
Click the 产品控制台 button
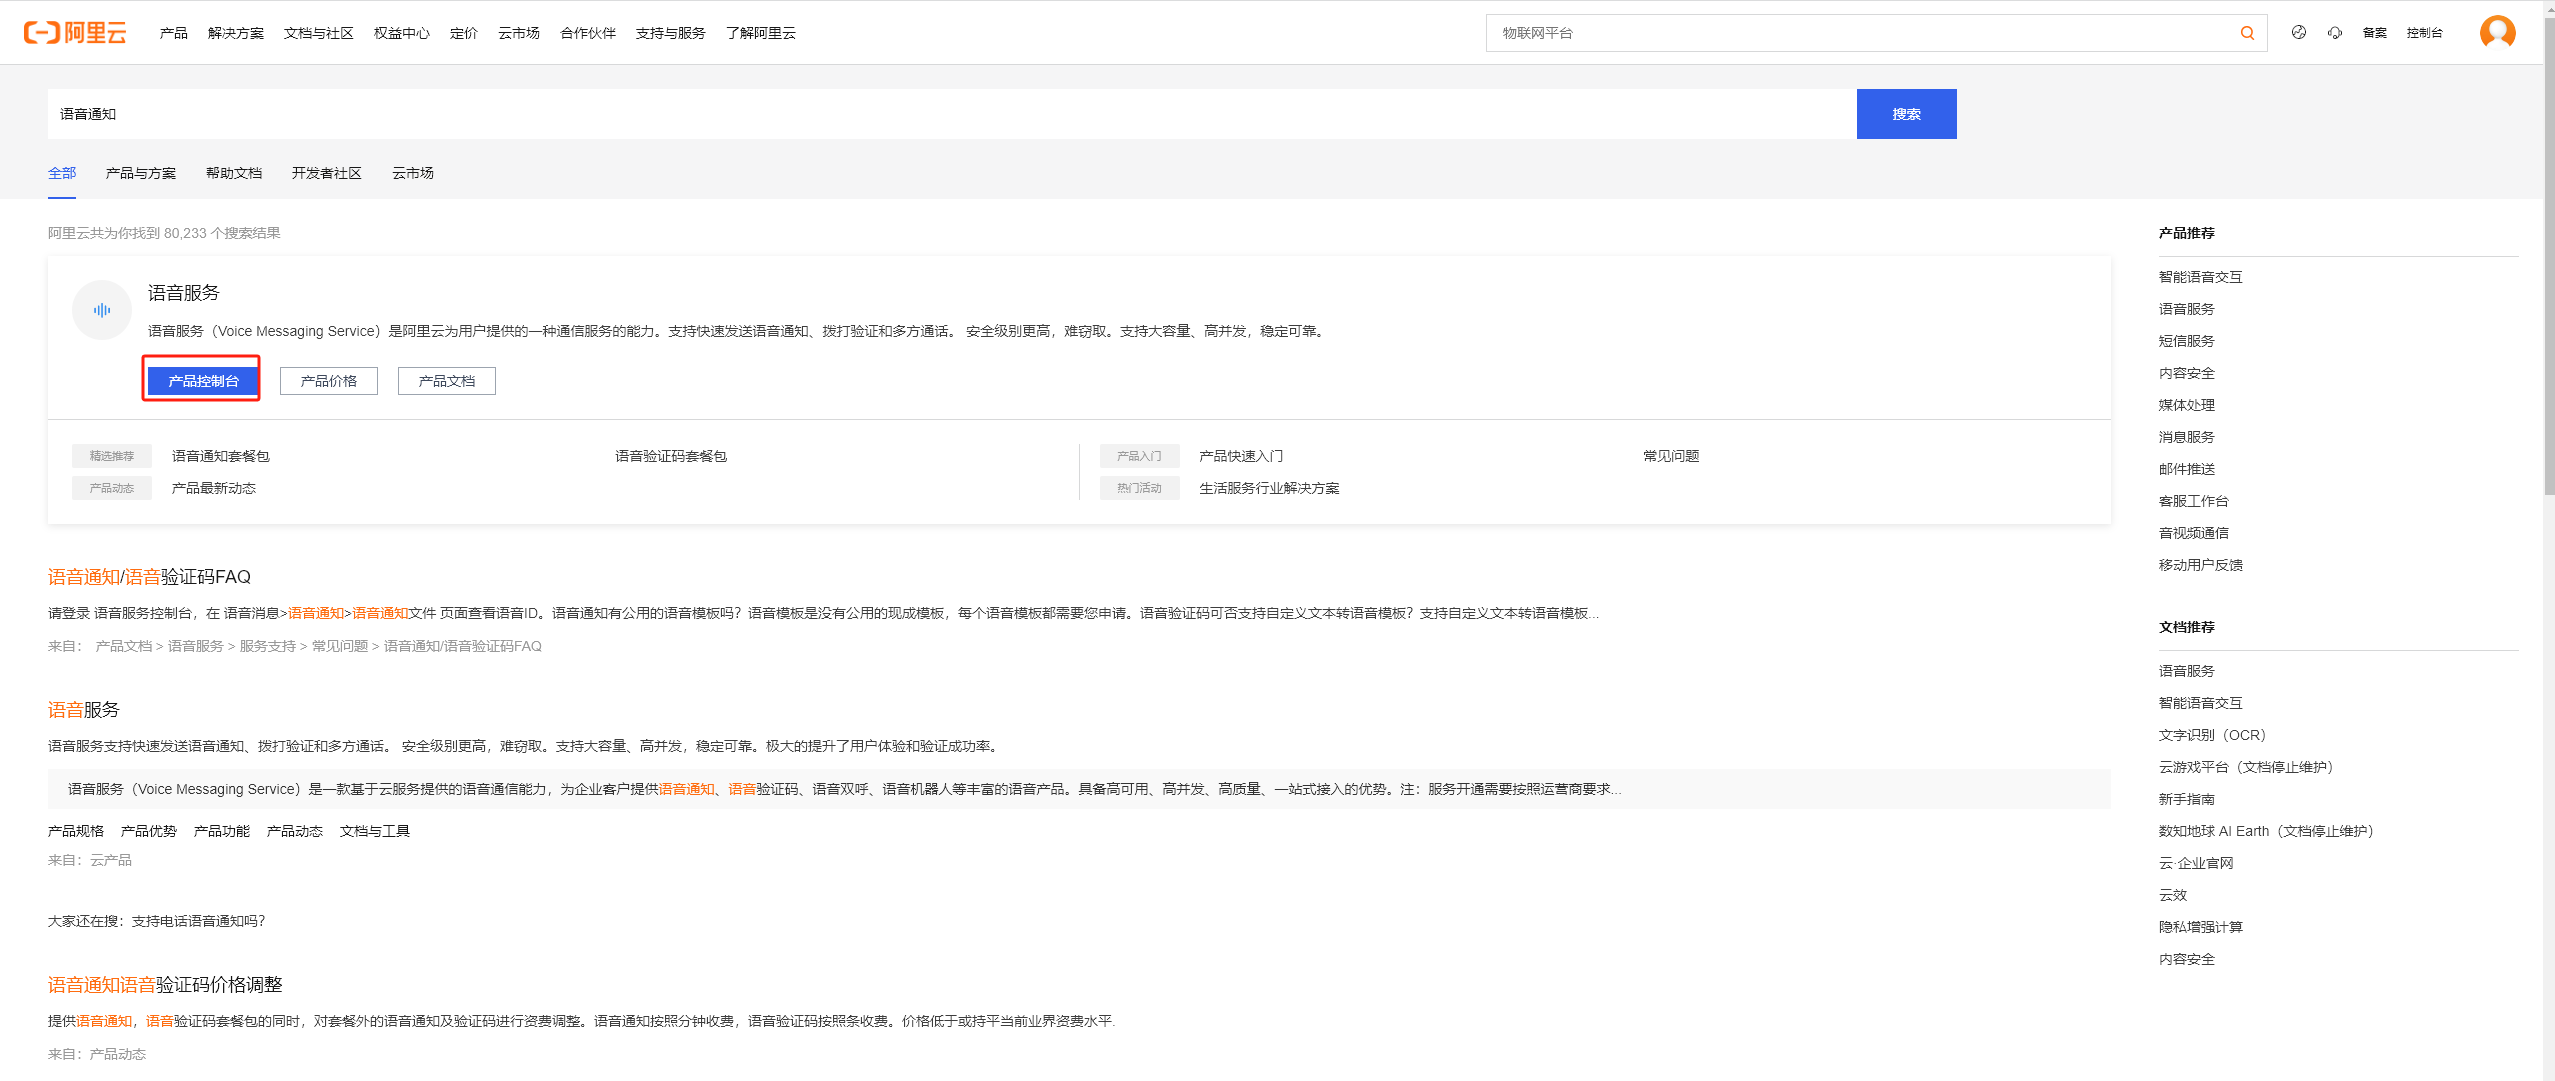click(203, 381)
